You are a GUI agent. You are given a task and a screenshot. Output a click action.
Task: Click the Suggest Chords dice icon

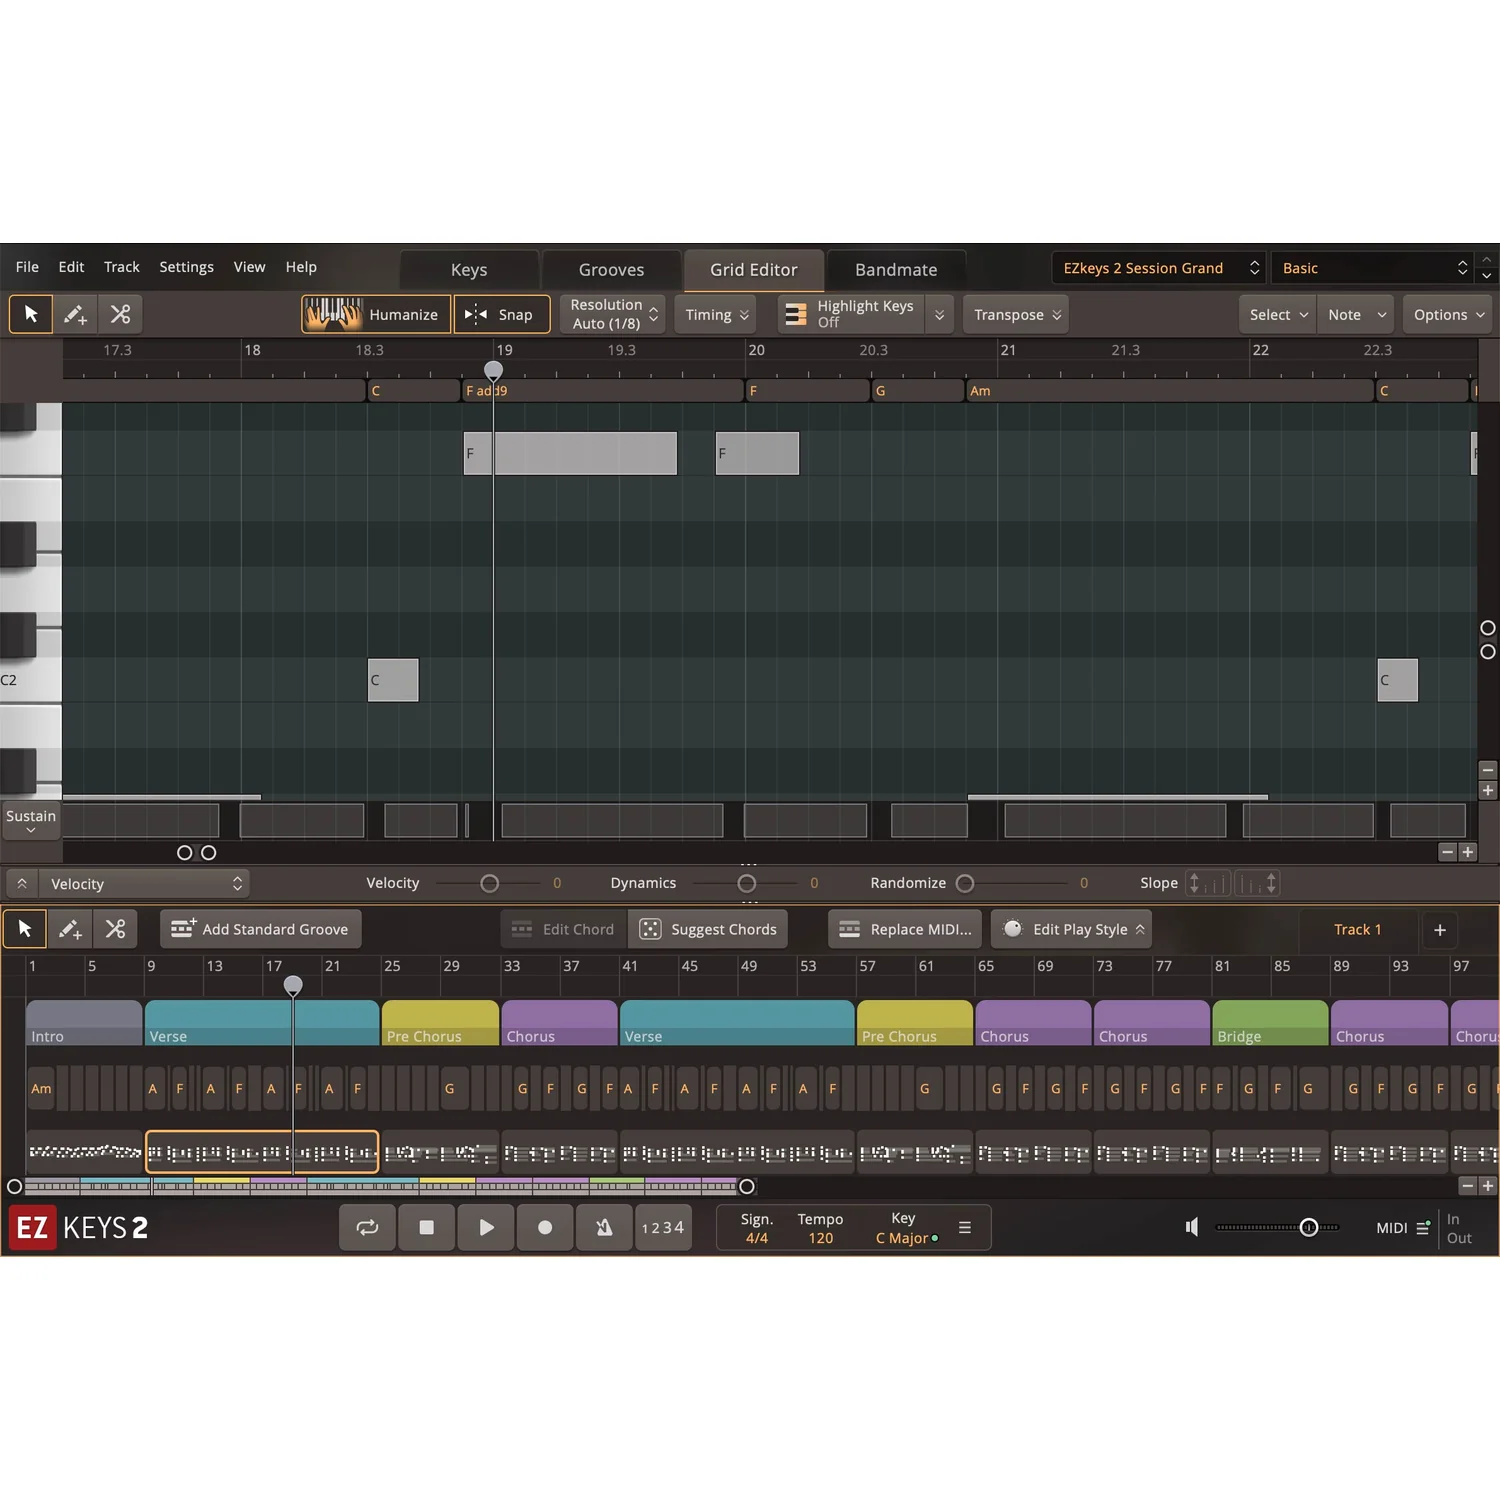point(650,929)
